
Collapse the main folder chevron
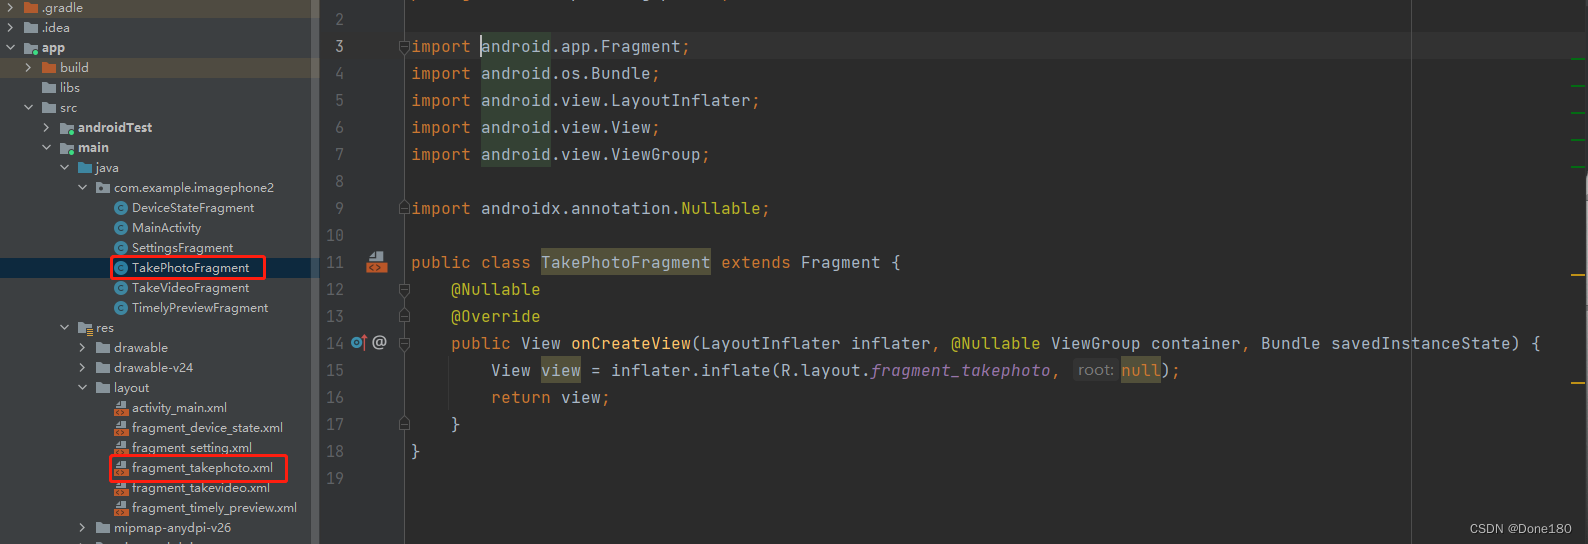click(46, 148)
